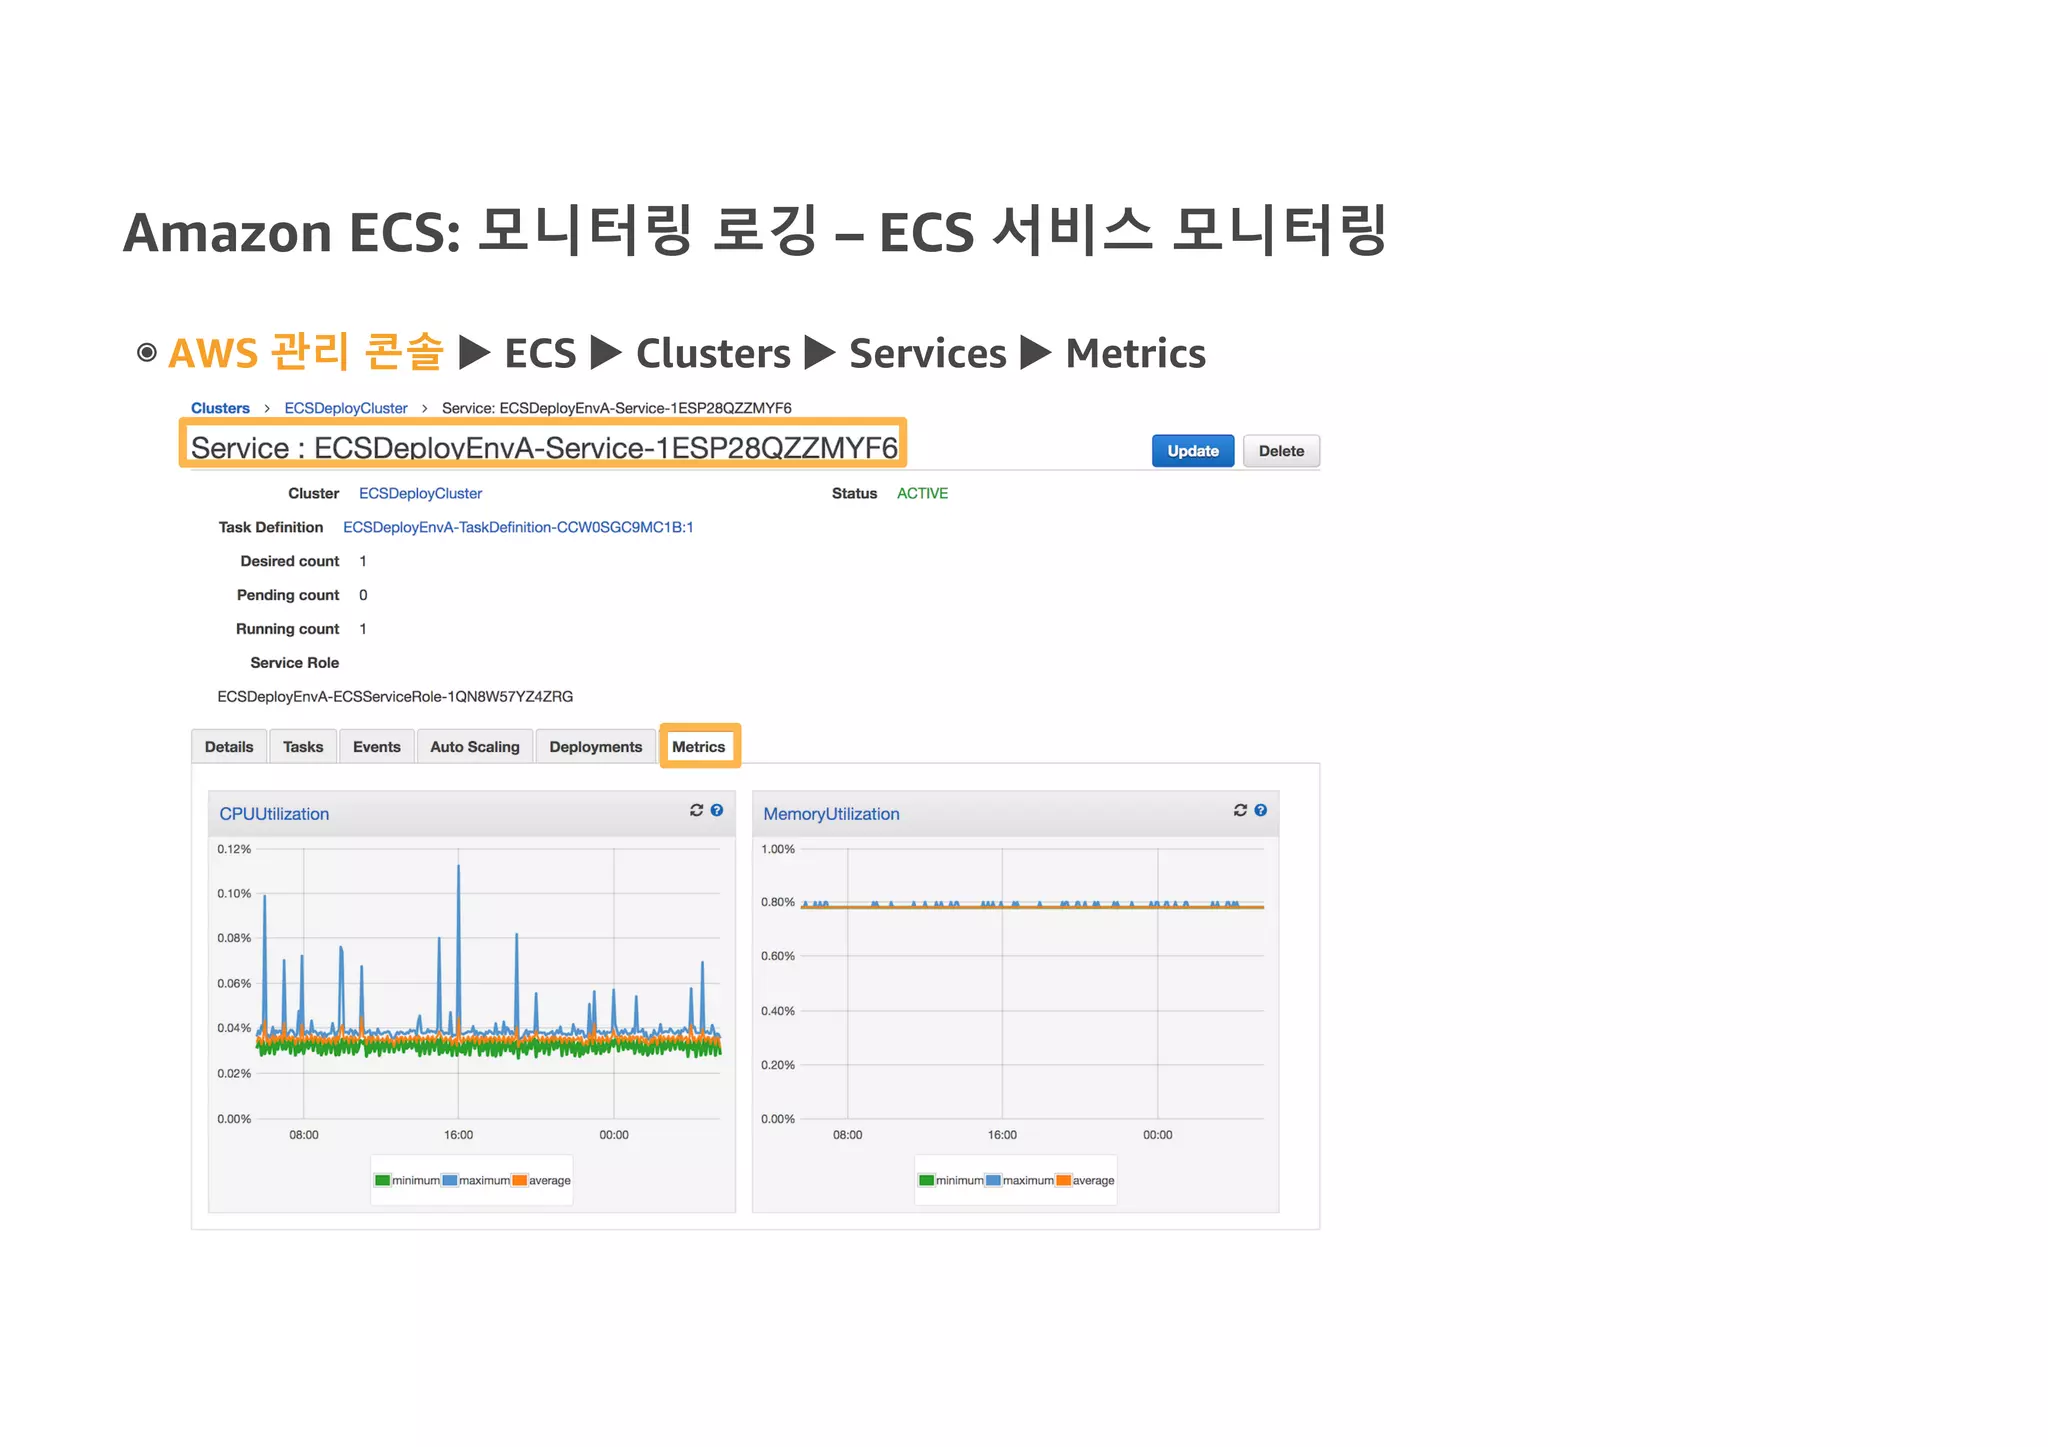This screenshot has width=2048, height=1447.
Task: Go to Clusters in breadcrumb
Action: [220, 408]
